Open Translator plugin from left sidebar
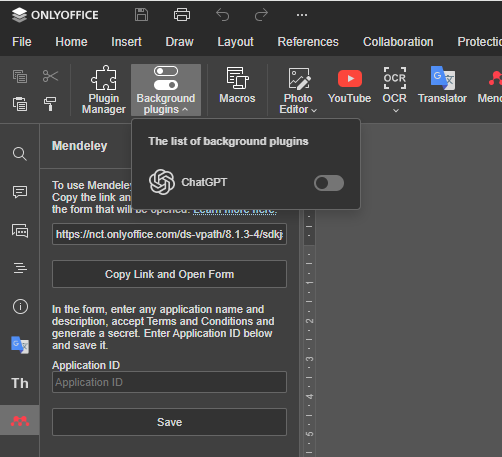The height and width of the screenshot is (457, 502). (20, 345)
